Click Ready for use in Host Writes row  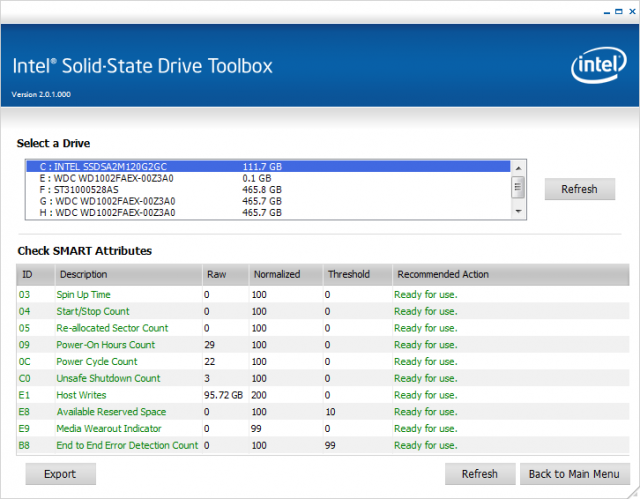click(426, 395)
